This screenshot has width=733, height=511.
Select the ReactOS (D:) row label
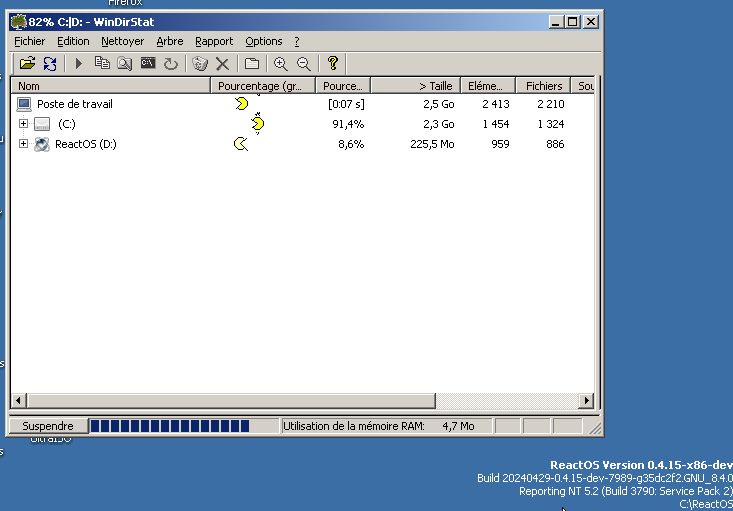pos(86,144)
